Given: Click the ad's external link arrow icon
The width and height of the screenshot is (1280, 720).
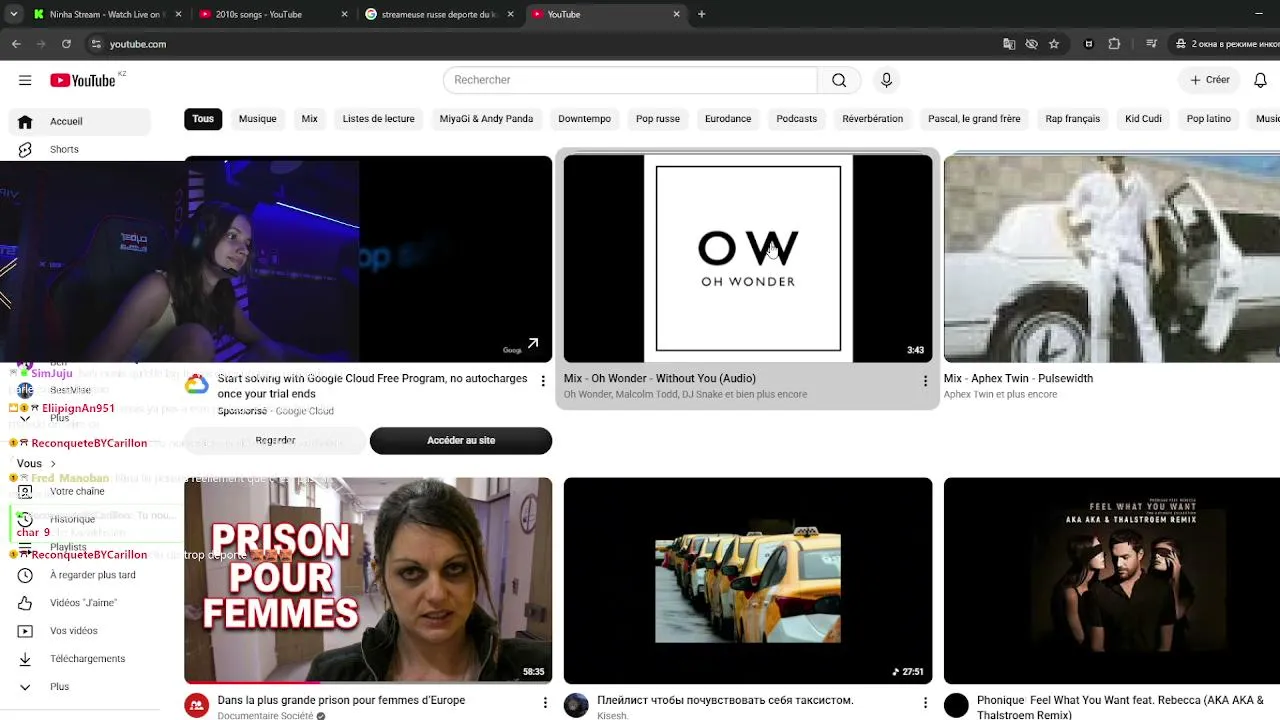Looking at the screenshot, I should pyautogui.click(x=533, y=344).
